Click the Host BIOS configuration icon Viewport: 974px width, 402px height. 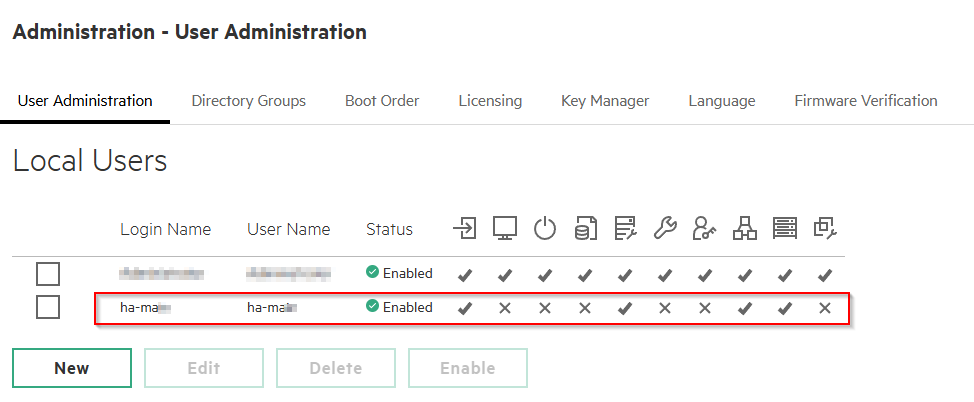pos(625,229)
